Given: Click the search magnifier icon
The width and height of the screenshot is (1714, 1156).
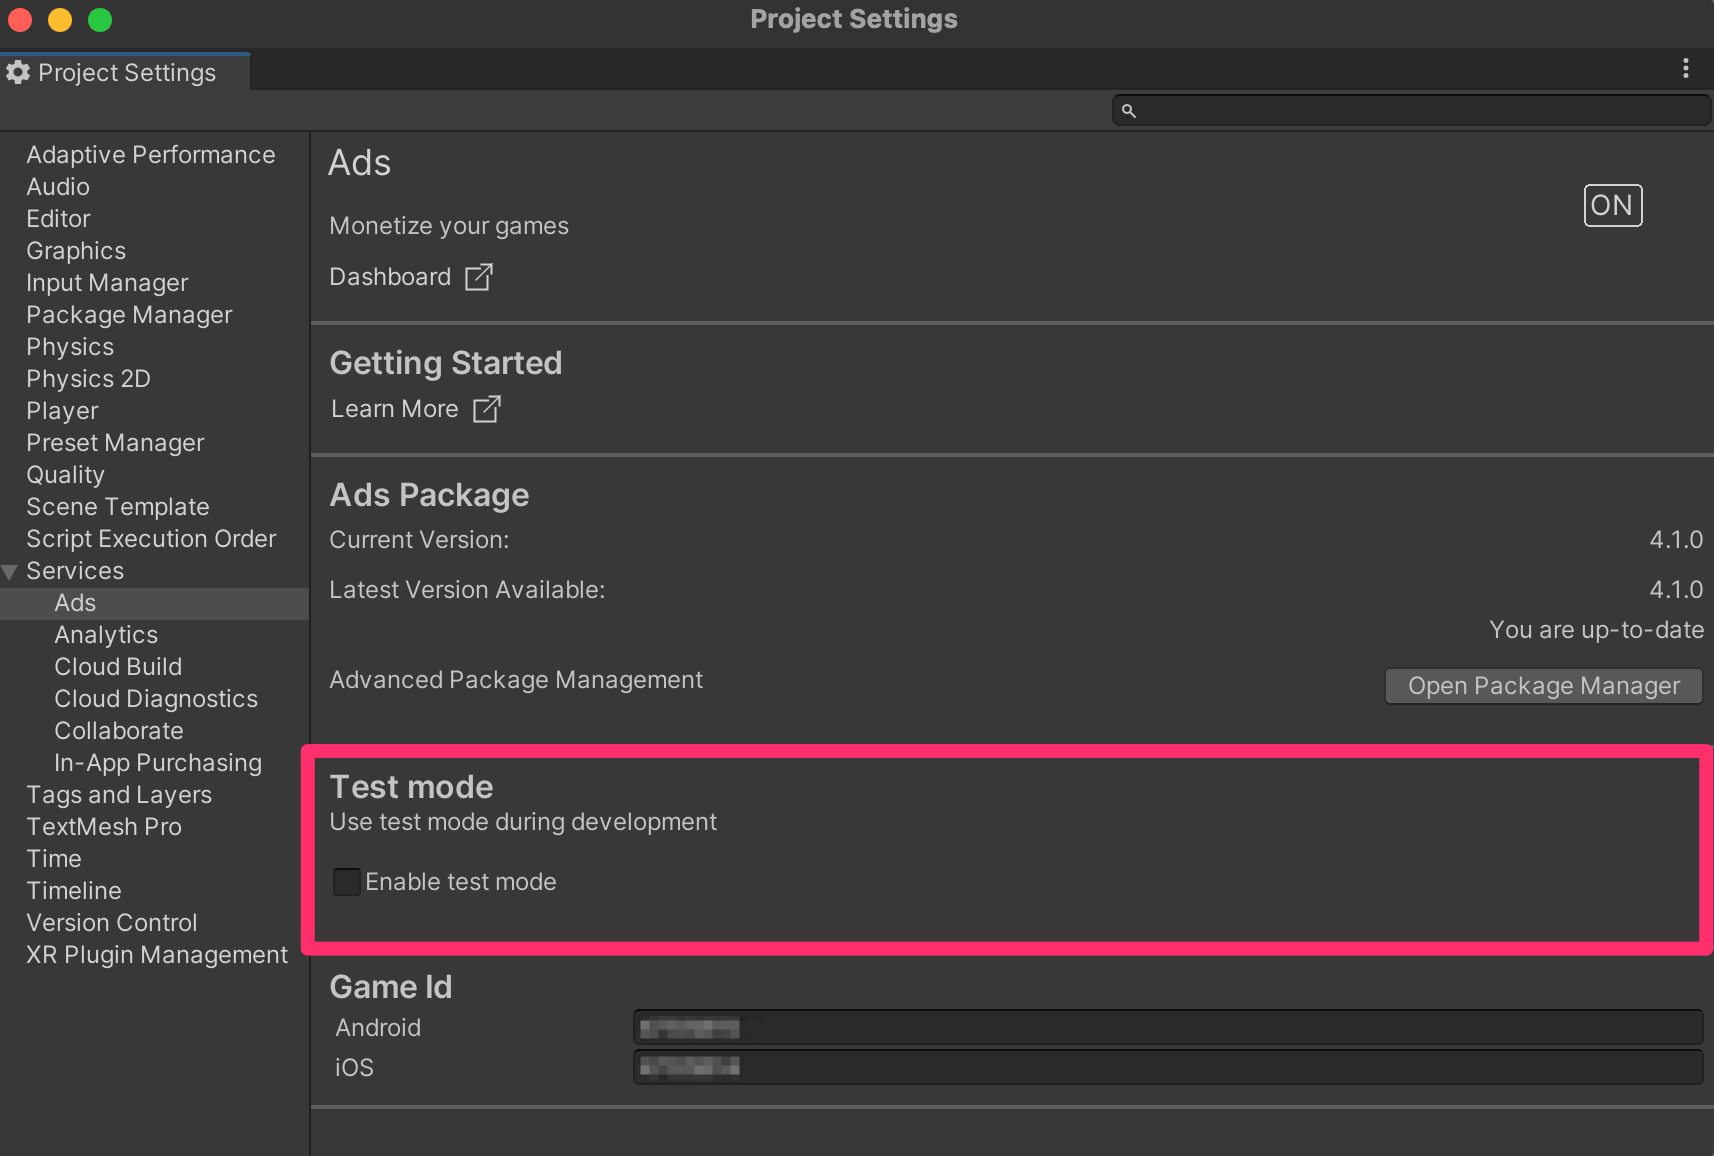Looking at the screenshot, I should coord(1129,111).
